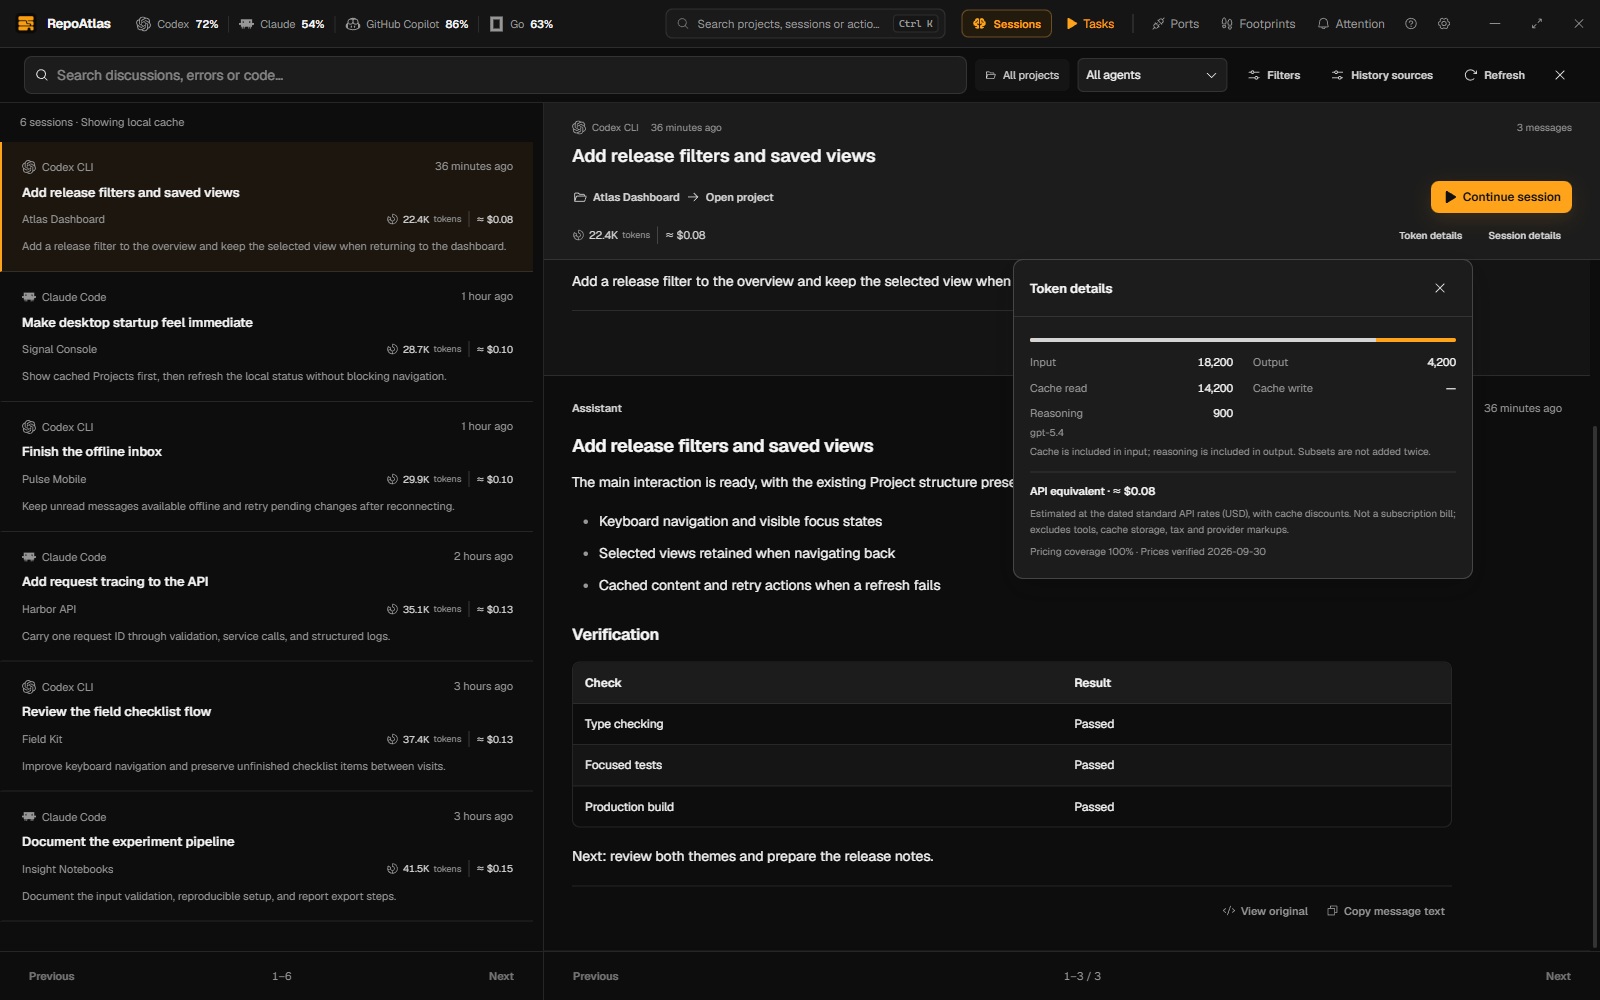Toggle the Token details panel
1600x1000 pixels.
[1430, 236]
